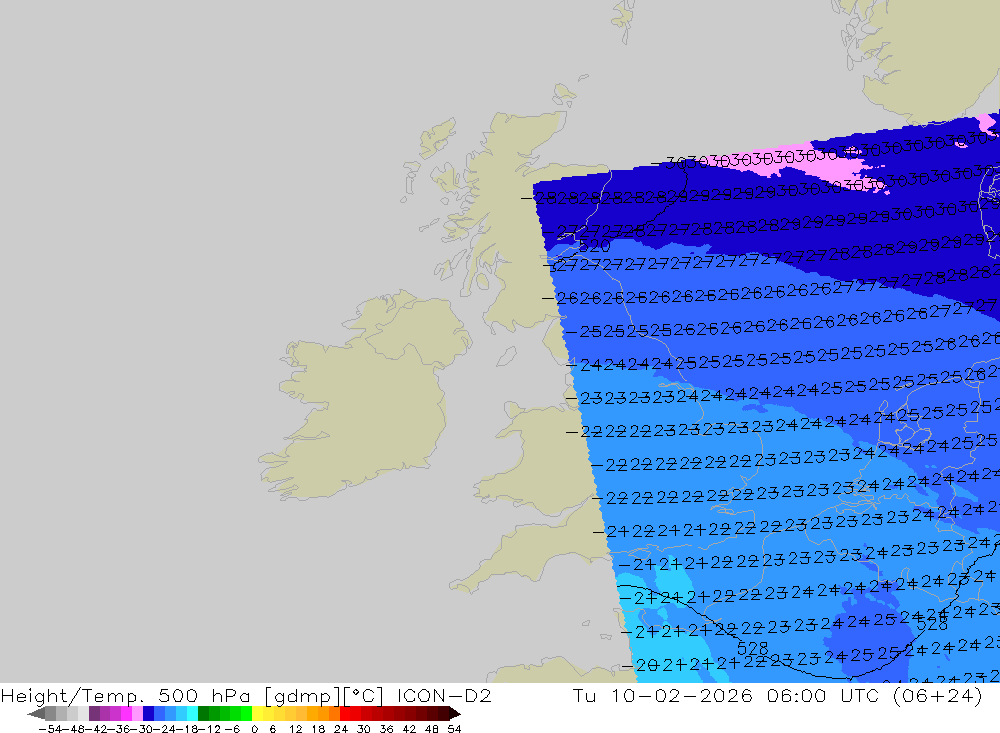This screenshot has width=1000, height=733.
Task: Click the '[gdmp][°C]' units label
Action: coord(325,695)
